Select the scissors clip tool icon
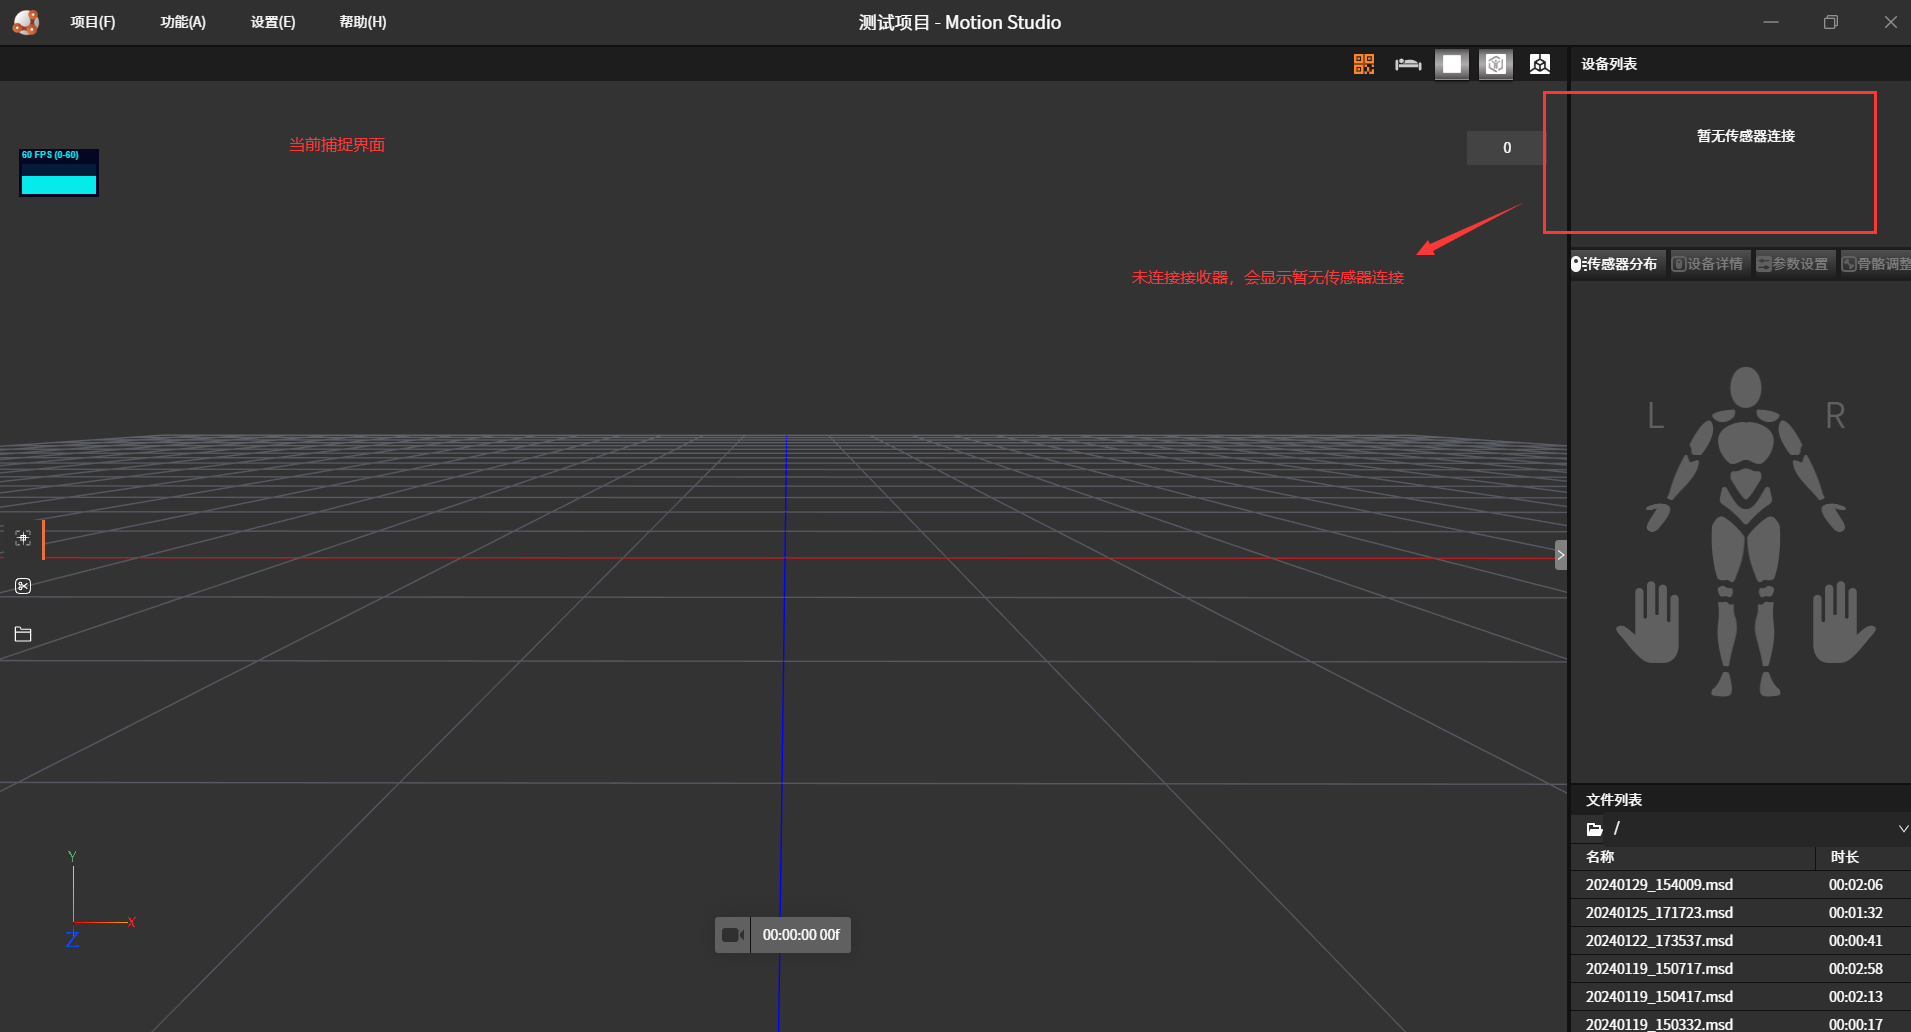The height and width of the screenshot is (1032, 1911). [x=22, y=585]
